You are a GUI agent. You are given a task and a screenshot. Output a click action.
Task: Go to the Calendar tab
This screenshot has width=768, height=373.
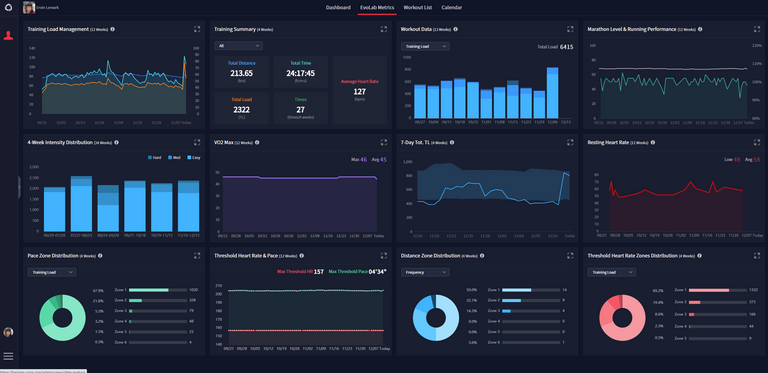(x=452, y=7)
